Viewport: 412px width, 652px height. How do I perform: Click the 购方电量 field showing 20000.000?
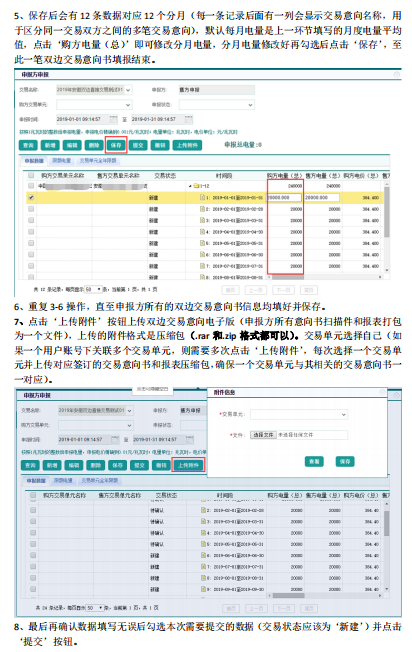tap(285, 198)
